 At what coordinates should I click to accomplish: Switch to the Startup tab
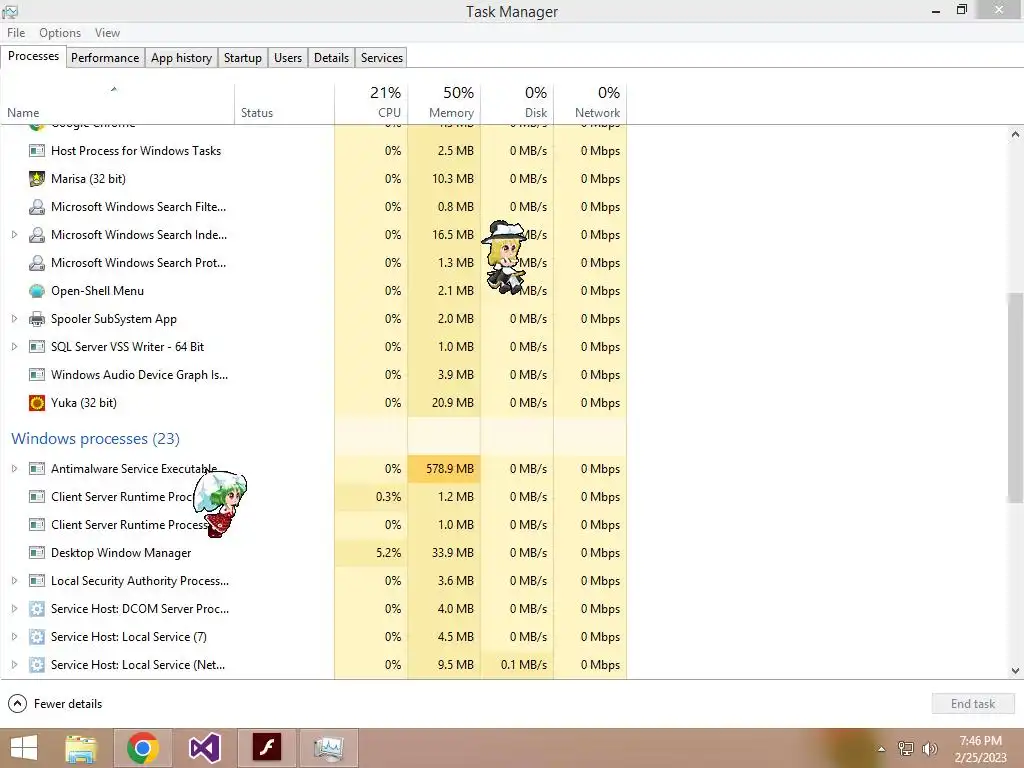coord(243,57)
